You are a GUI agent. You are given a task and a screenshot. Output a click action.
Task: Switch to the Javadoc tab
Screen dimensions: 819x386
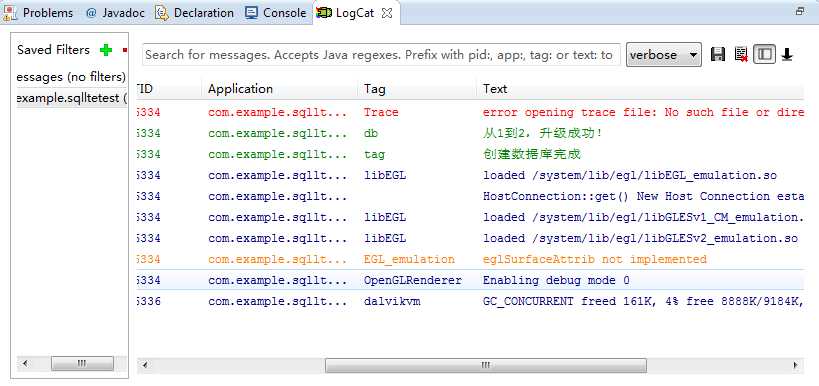click(x=115, y=13)
